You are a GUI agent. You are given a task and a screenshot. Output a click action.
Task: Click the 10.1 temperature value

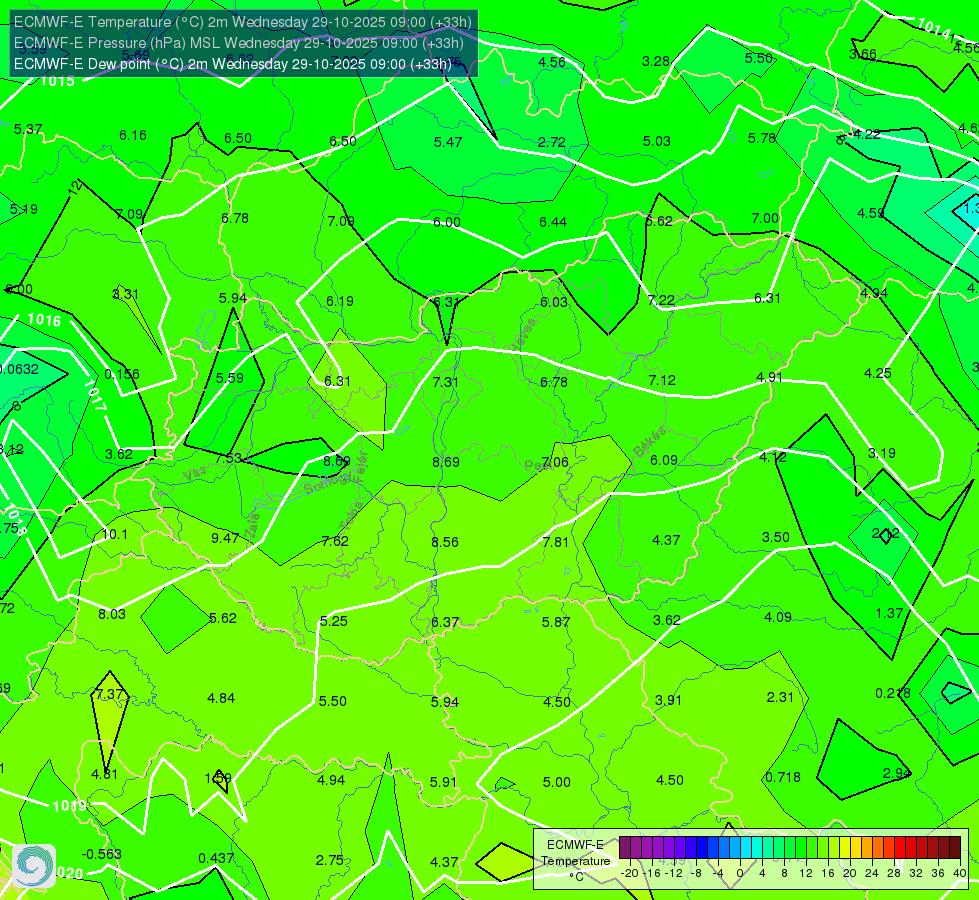point(114,535)
